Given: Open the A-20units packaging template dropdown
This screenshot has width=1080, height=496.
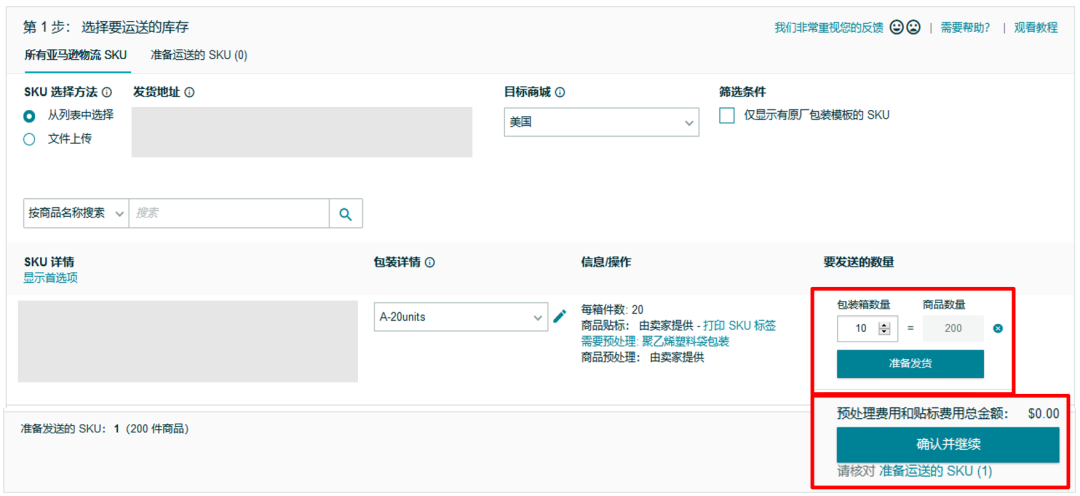Looking at the screenshot, I should 460,317.
